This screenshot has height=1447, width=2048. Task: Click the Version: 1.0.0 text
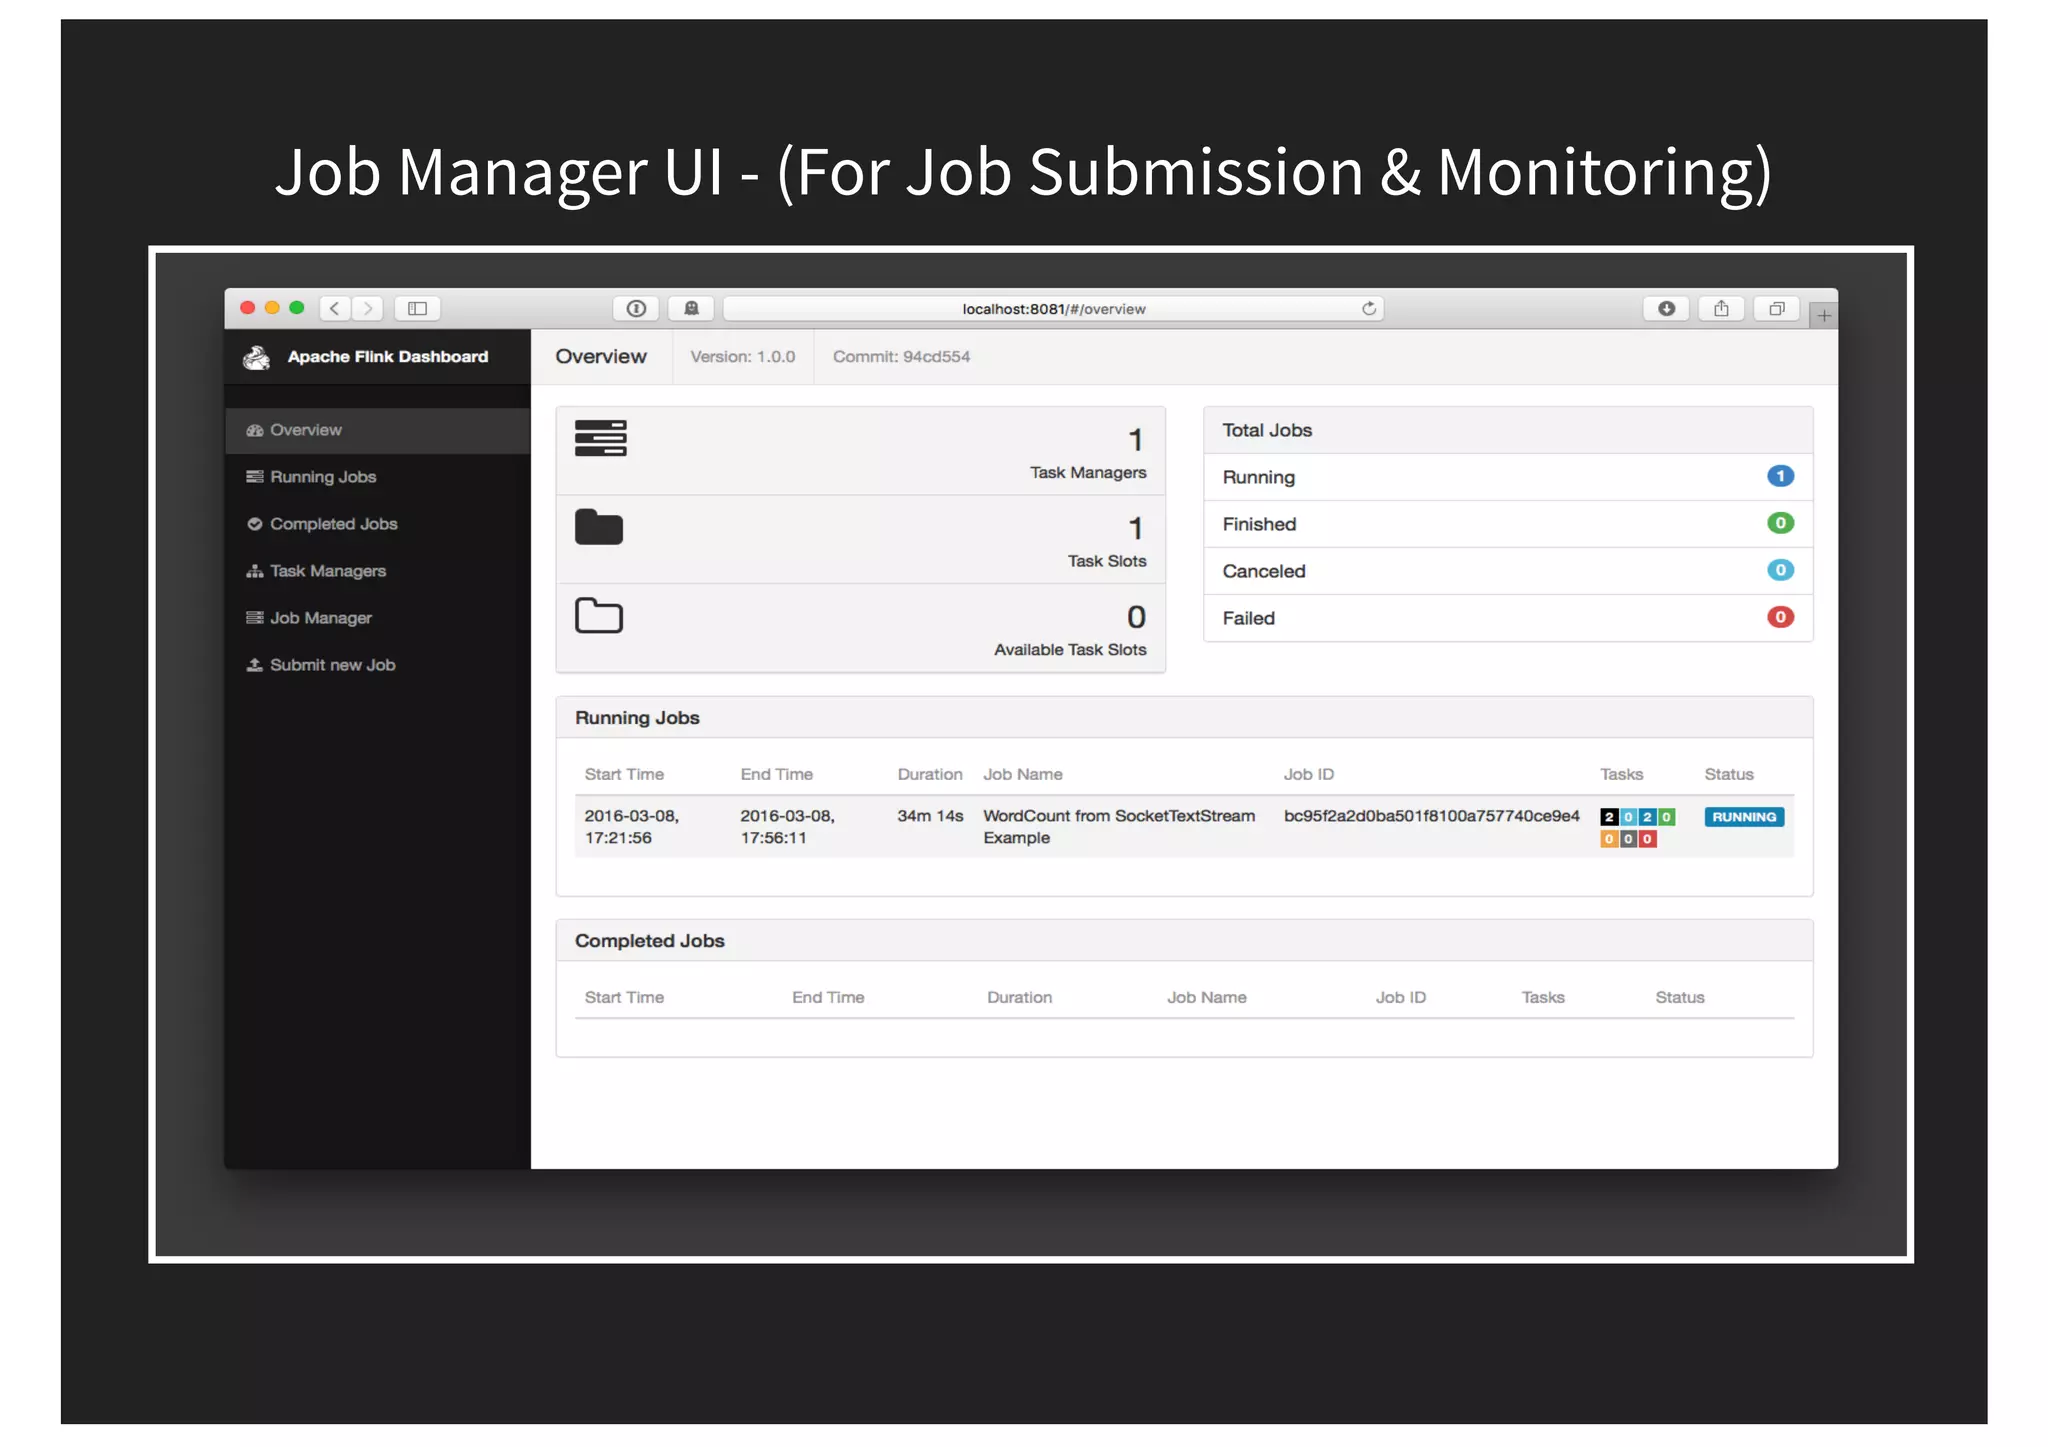click(x=743, y=357)
